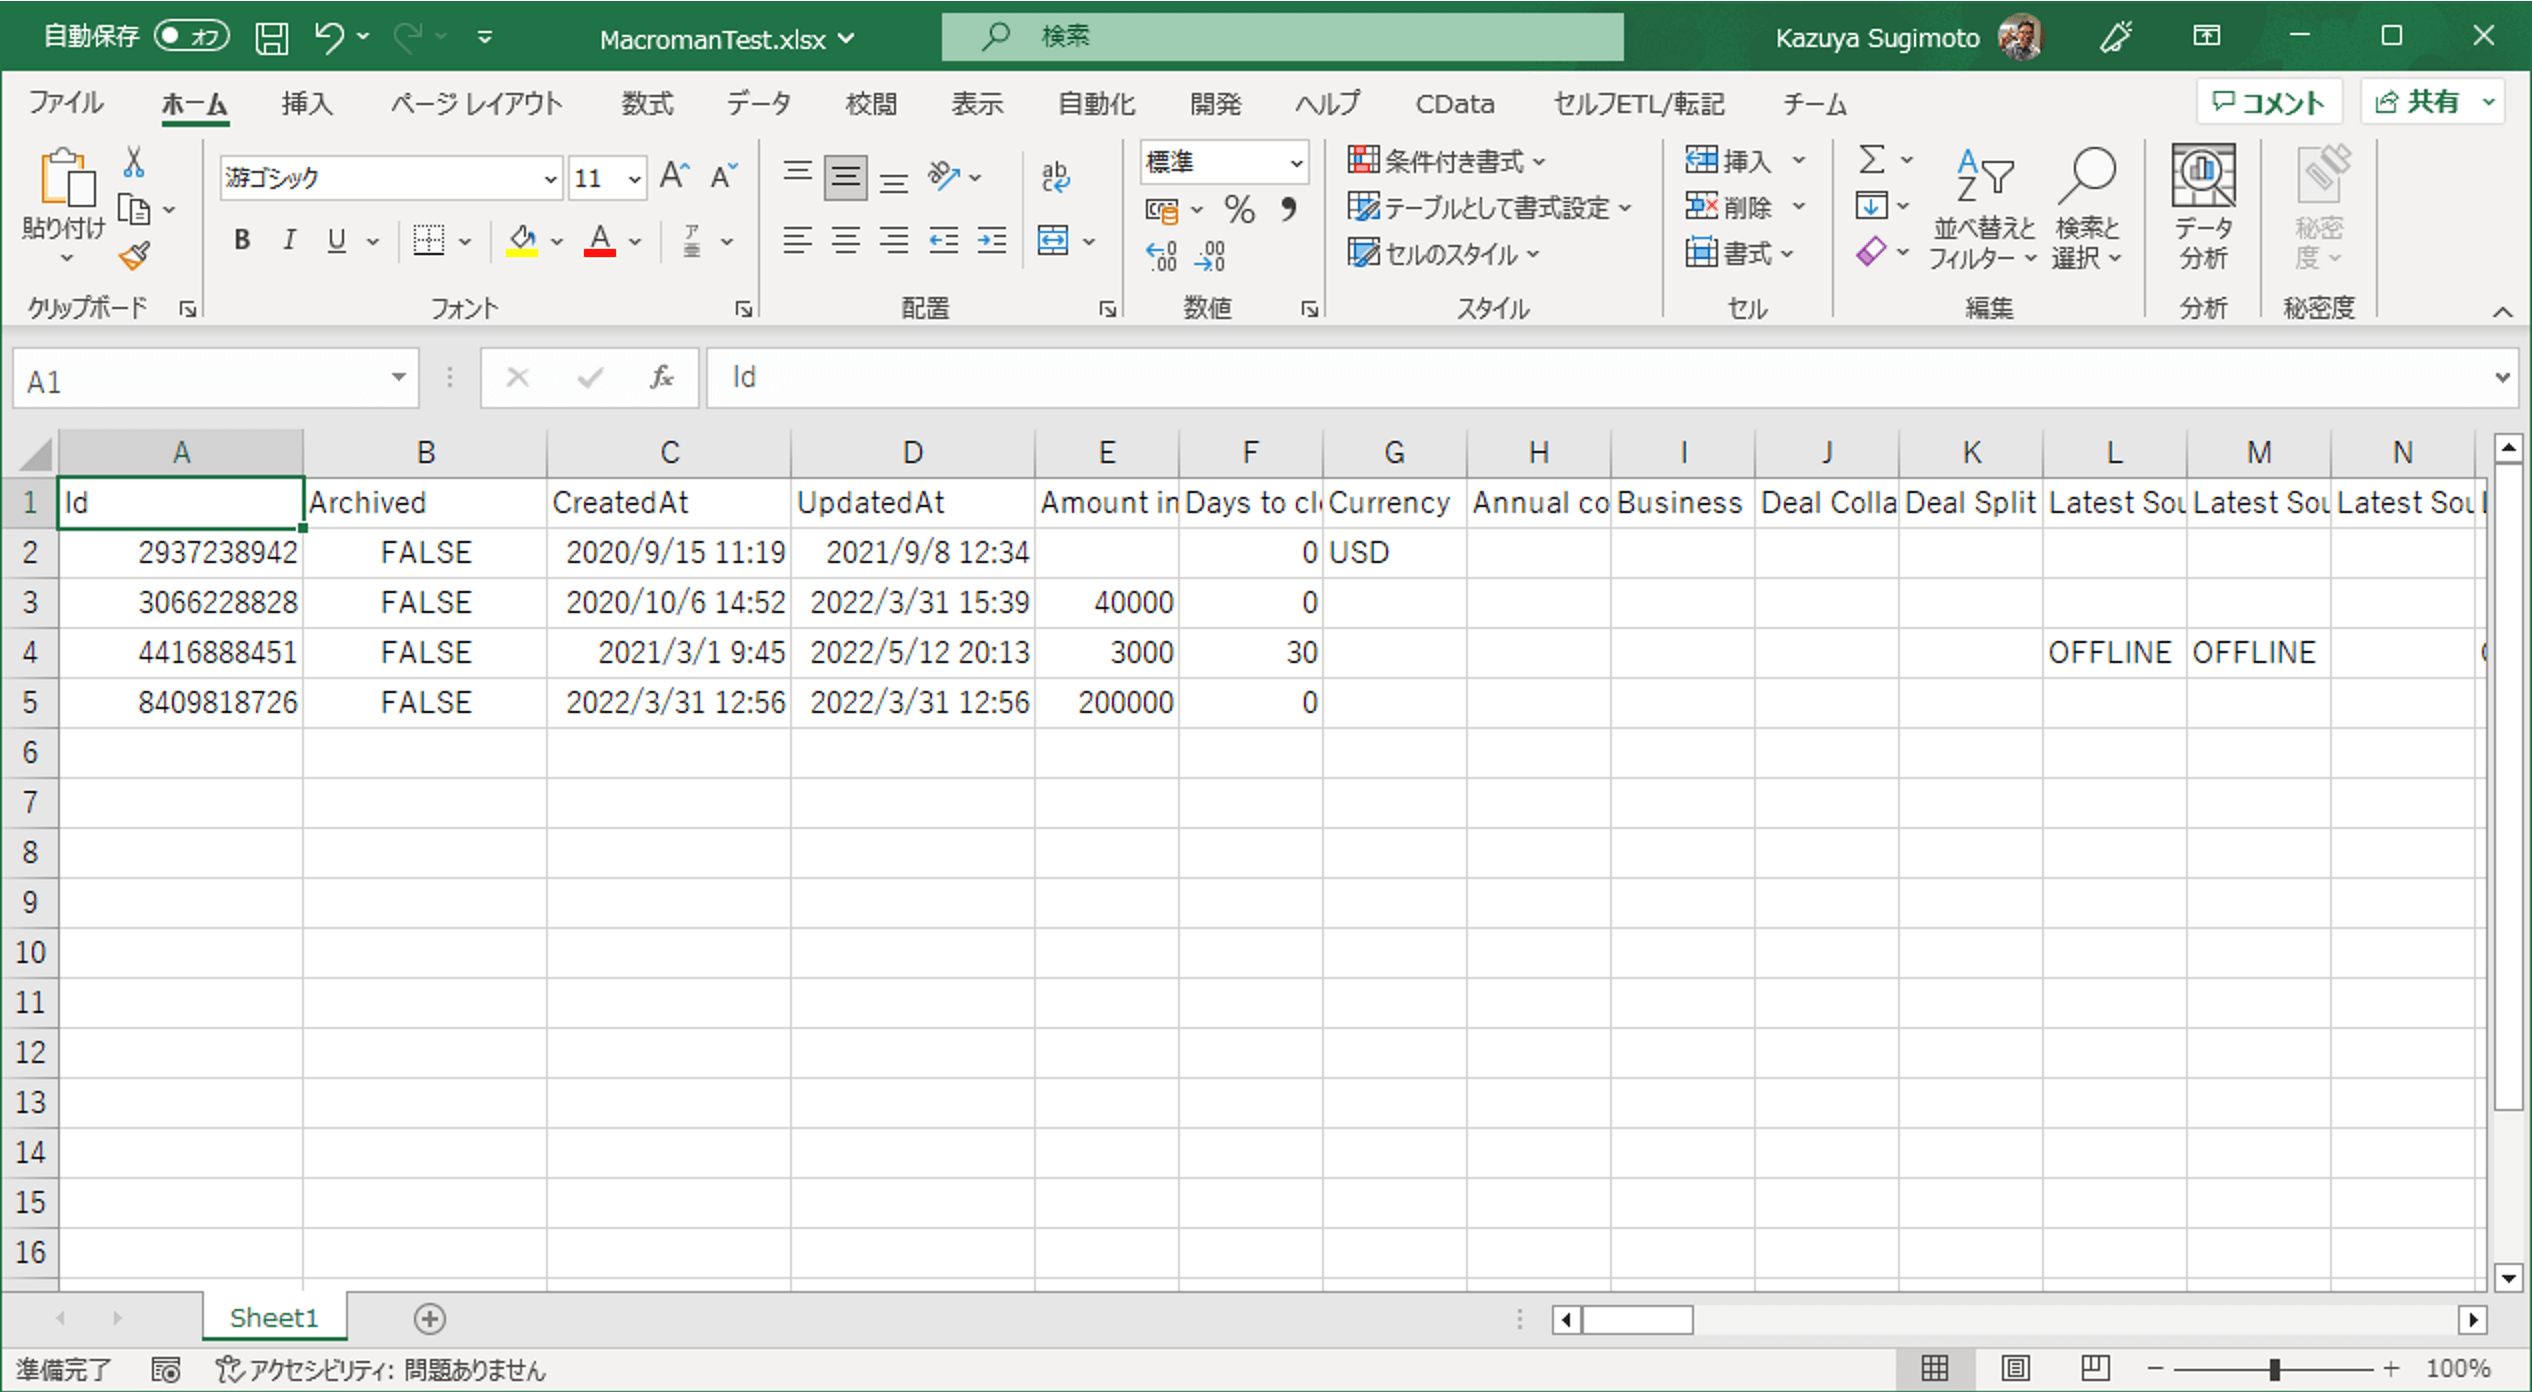Toggle Bold formatting

pos(241,241)
